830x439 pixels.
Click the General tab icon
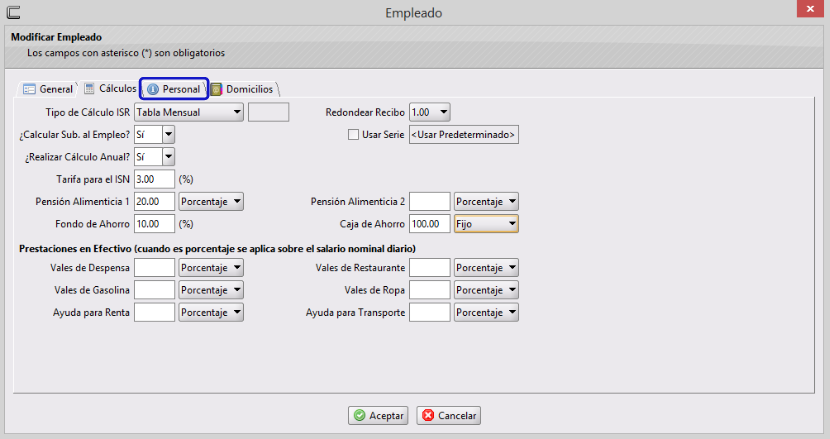click(29, 89)
